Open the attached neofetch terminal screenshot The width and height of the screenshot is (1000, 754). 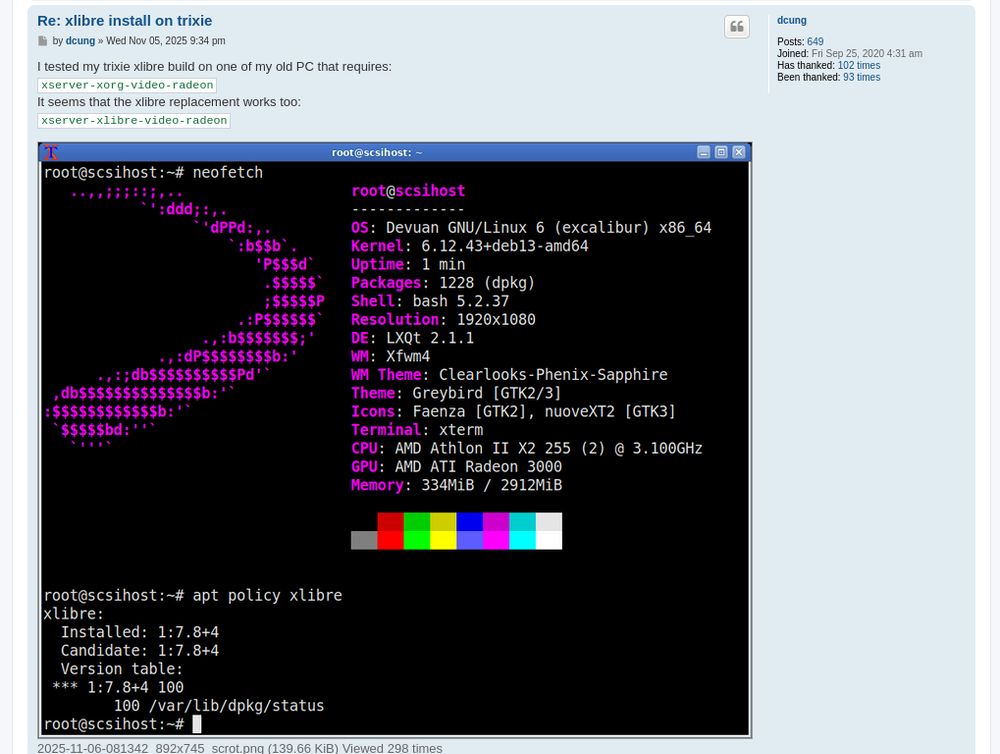(395, 440)
